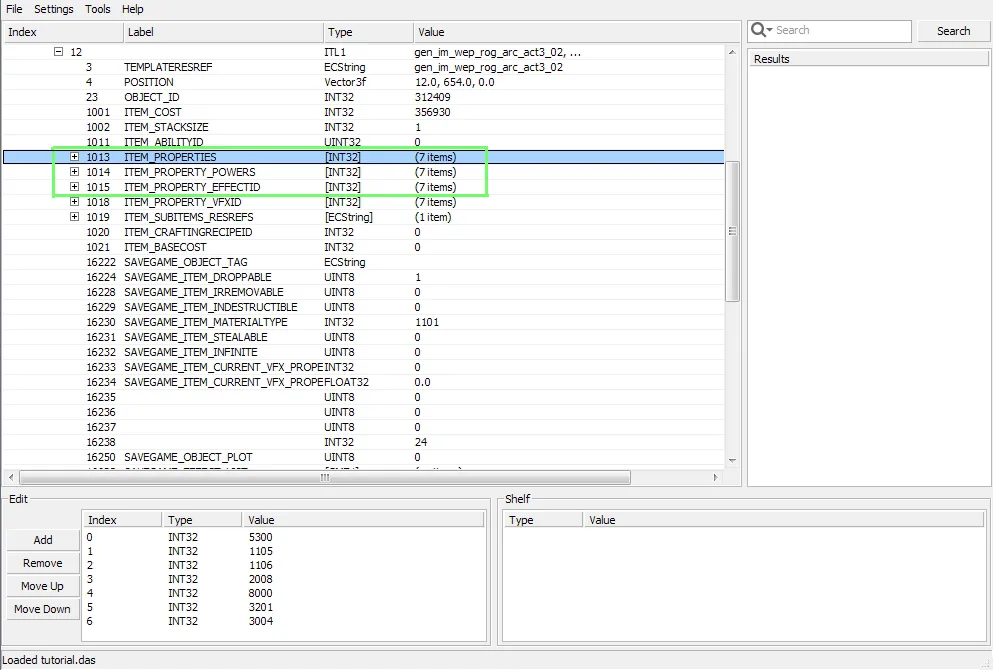Click the Add button
This screenshot has height=670, width=993.
click(x=43, y=540)
